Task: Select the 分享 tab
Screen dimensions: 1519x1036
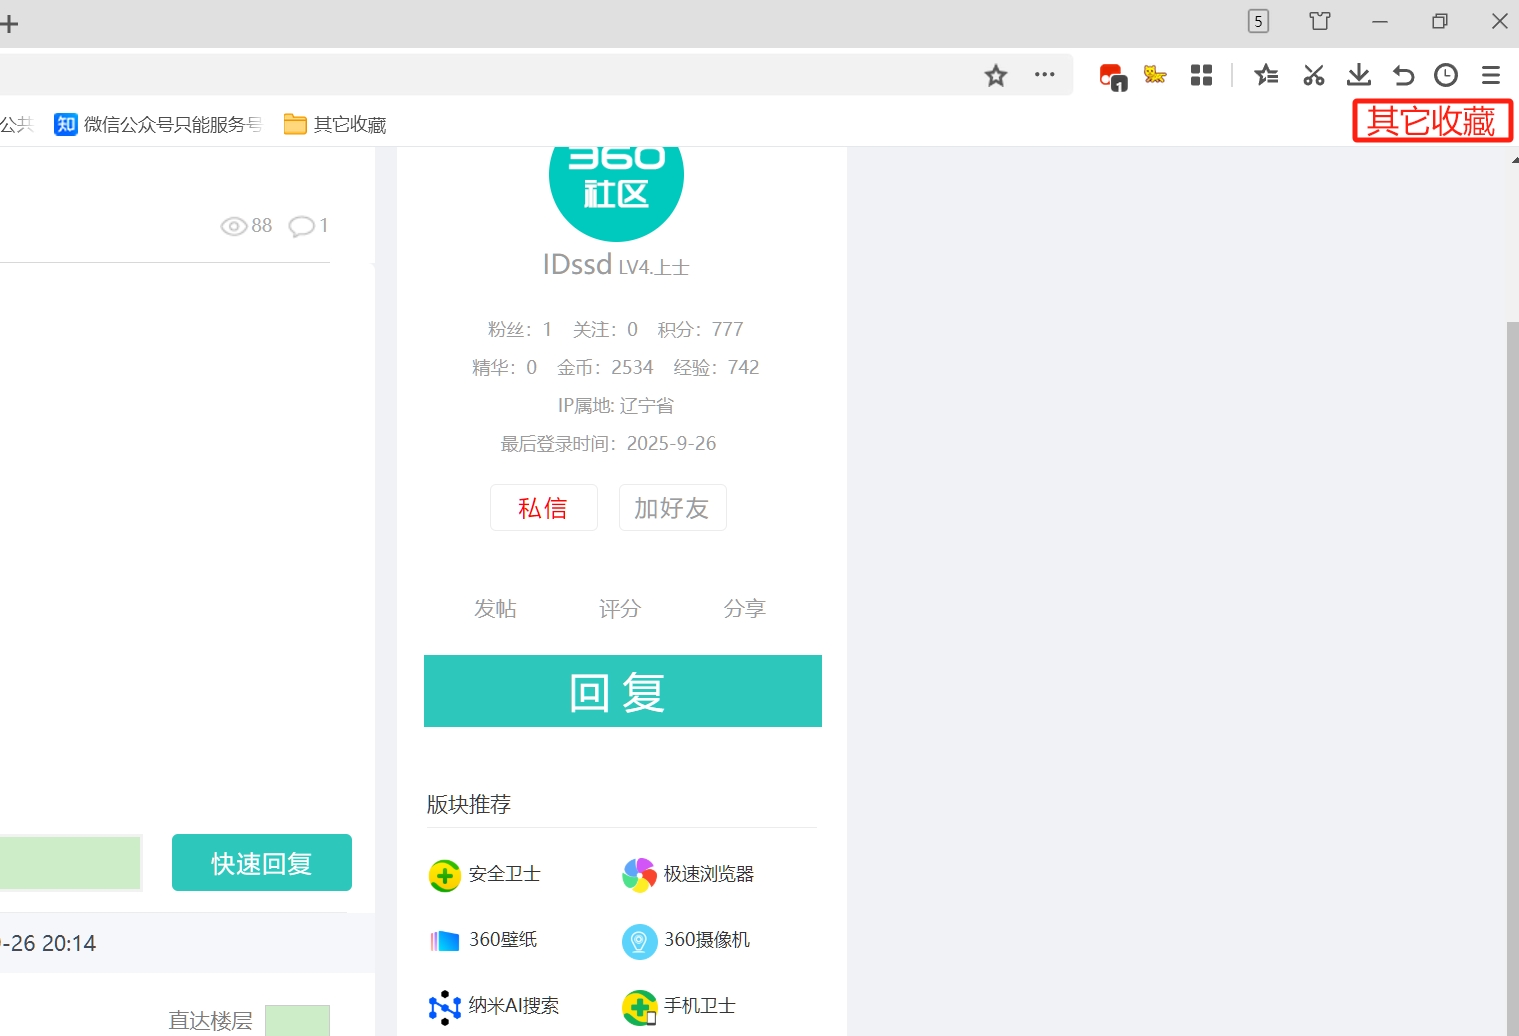Action: click(x=745, y=608)
